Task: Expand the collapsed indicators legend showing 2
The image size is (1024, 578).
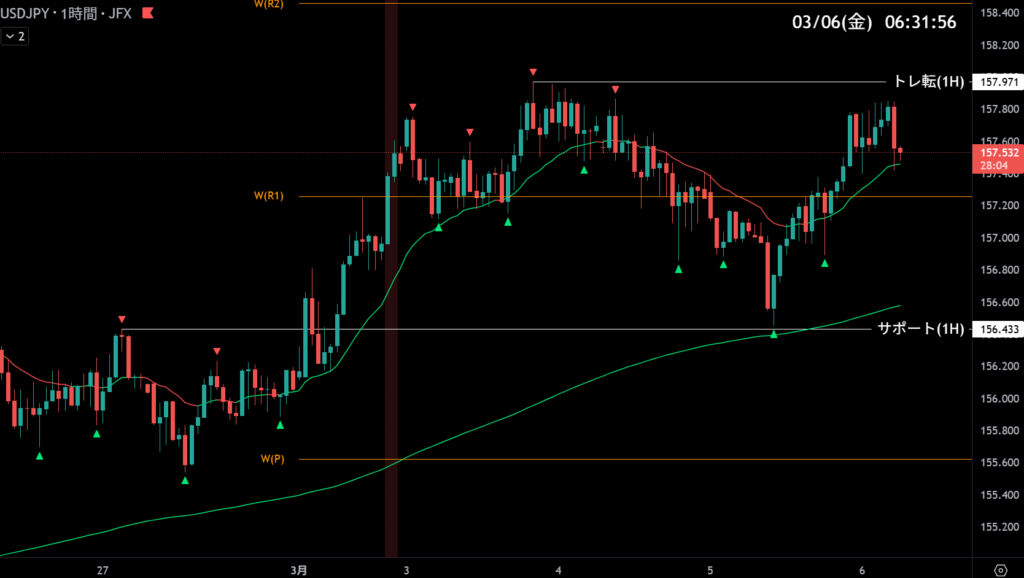Action: point(15,36)
